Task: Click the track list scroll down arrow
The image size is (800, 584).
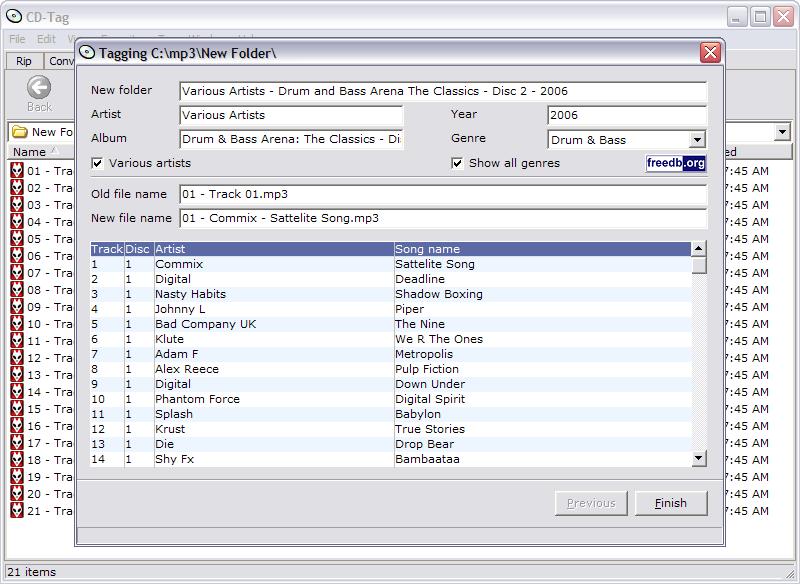Action: coord(699,458)
